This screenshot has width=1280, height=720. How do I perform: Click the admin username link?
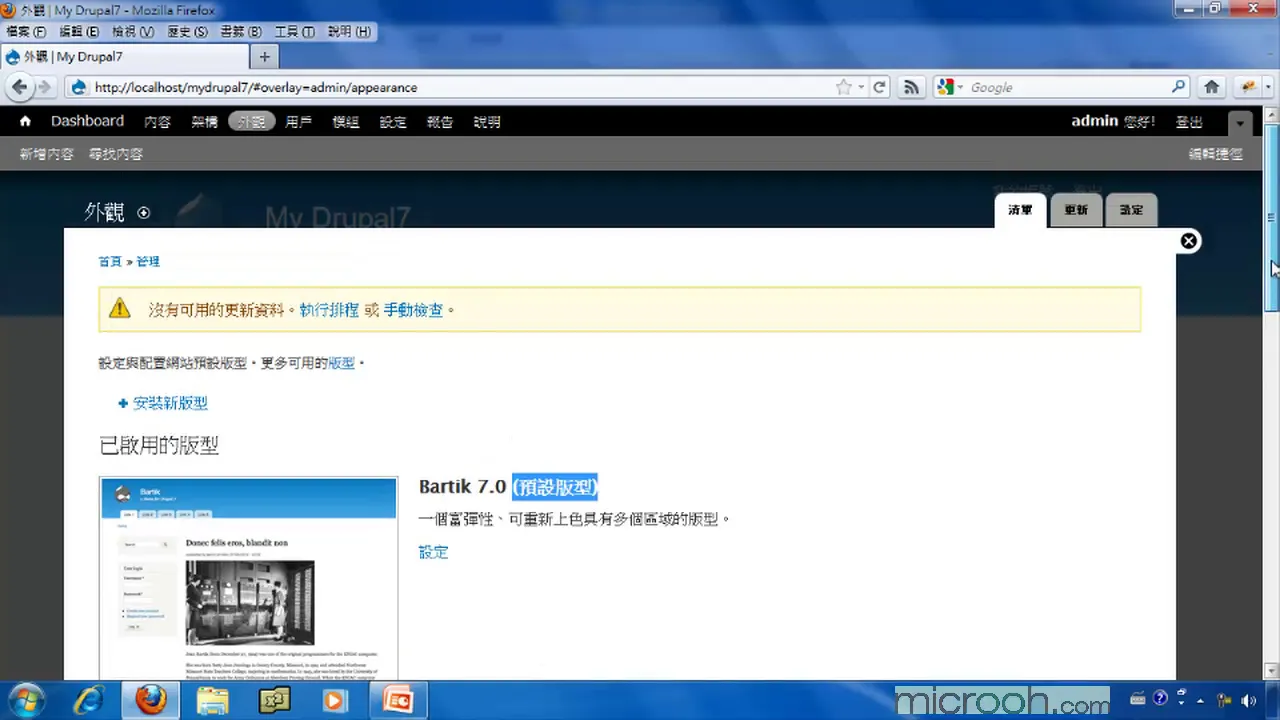[x=1094, y=121]
